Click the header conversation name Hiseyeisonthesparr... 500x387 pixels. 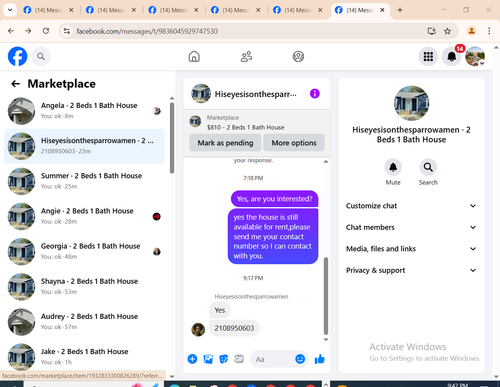pos(255,94)
